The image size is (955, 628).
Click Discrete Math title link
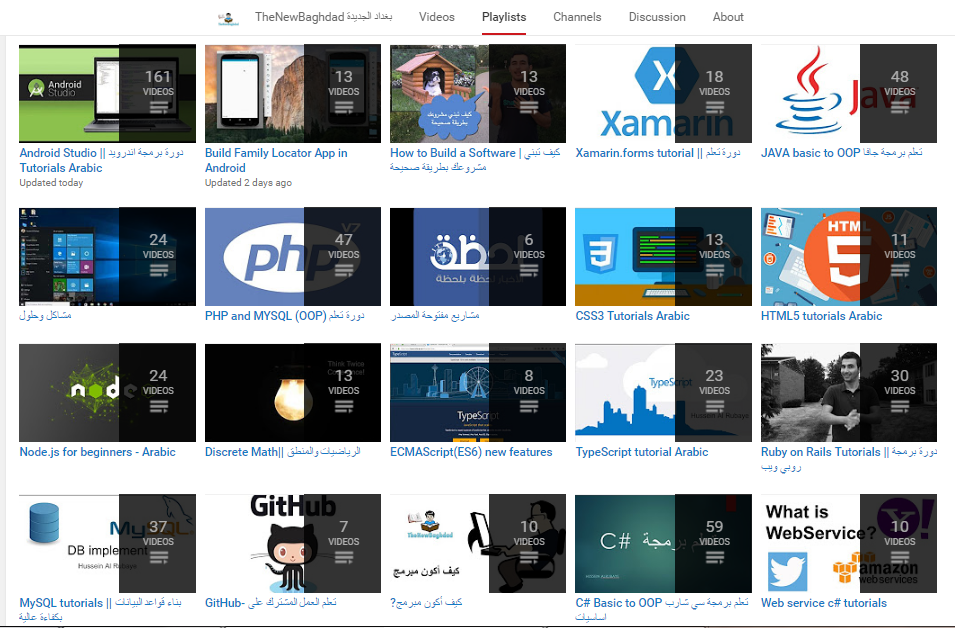pyautogui.click(x=283, y=452)
